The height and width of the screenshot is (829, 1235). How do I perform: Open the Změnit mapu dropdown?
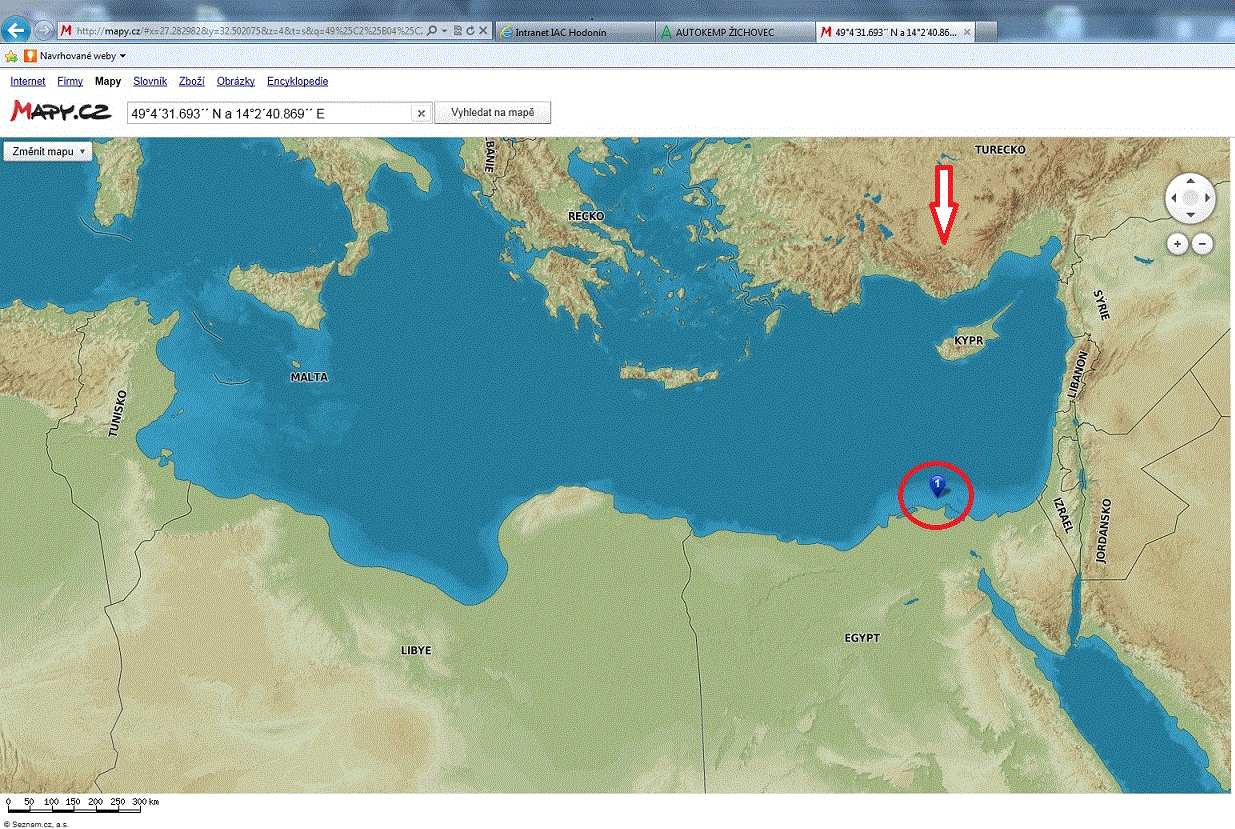point(47,151)
